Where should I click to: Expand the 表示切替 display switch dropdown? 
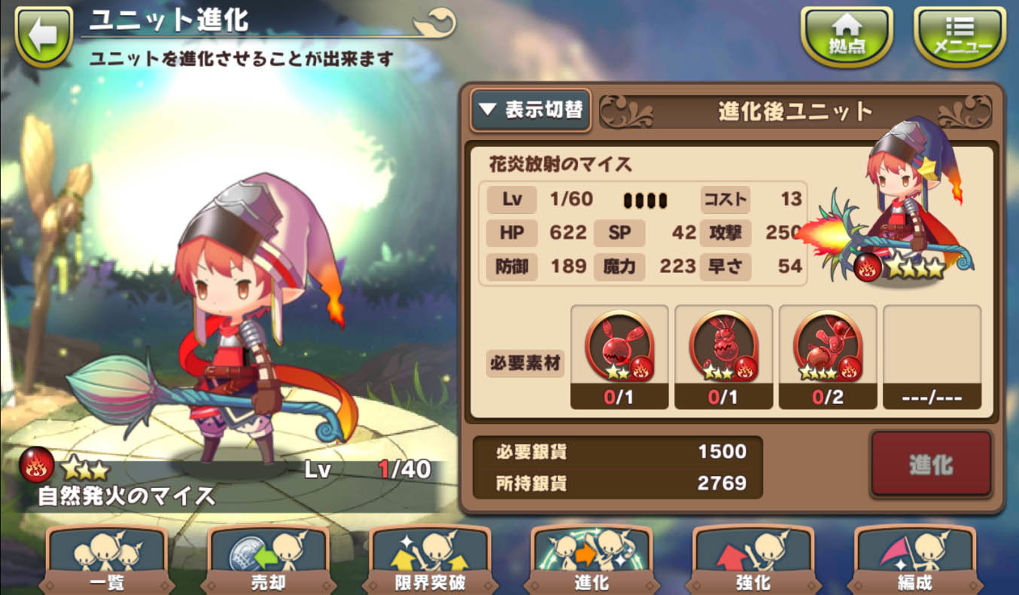coord(531,110)
